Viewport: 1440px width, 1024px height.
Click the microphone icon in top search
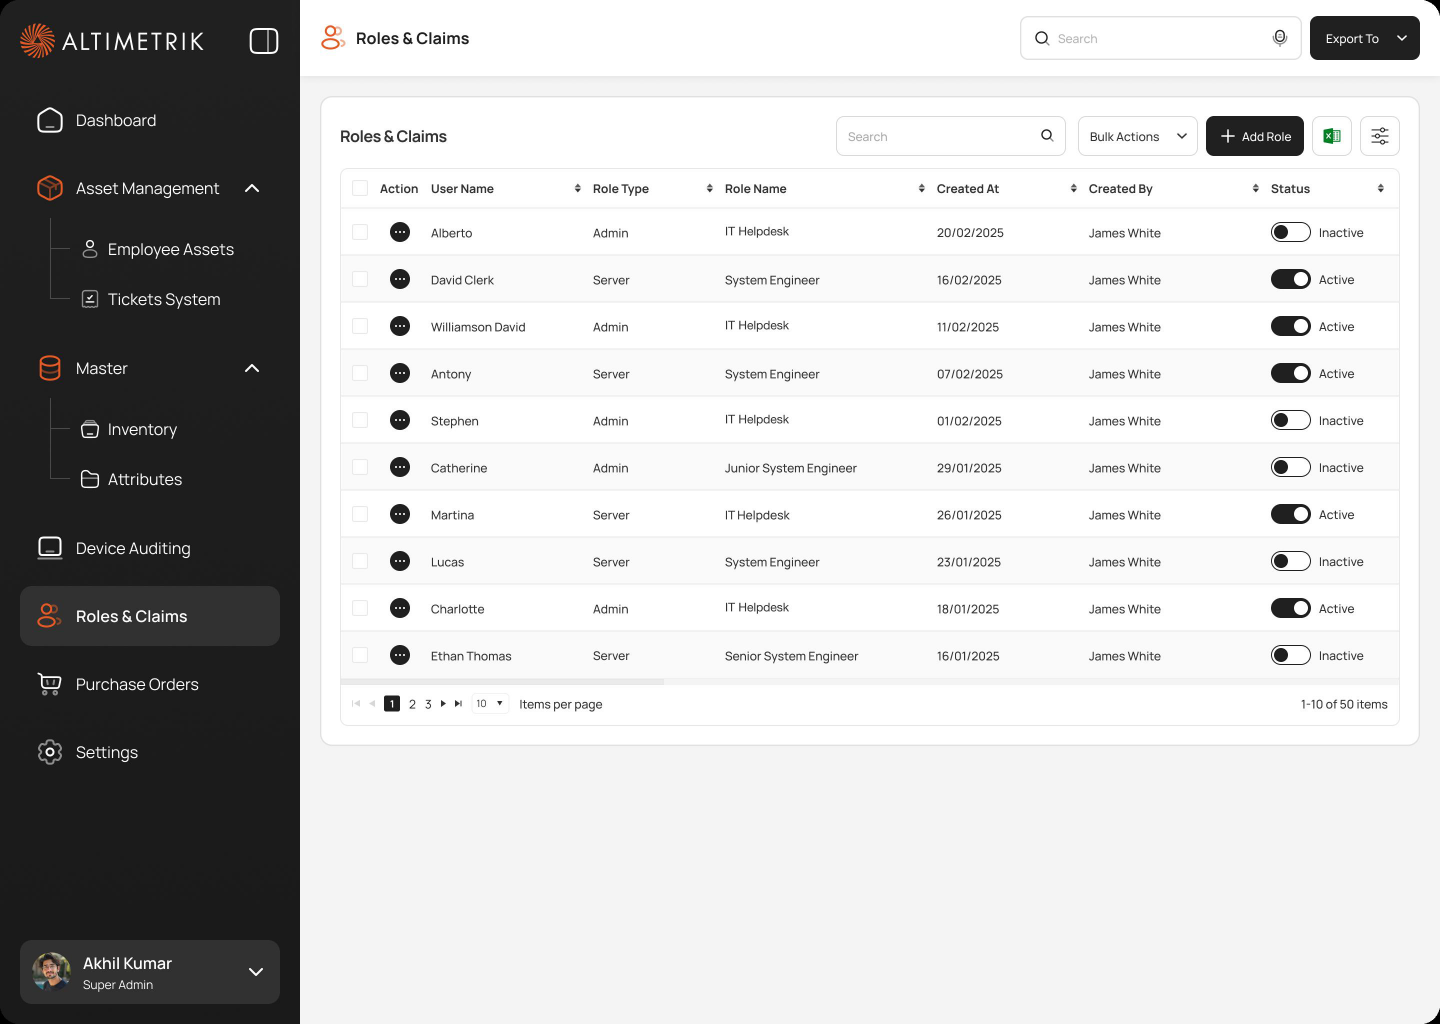(1279, 38)
